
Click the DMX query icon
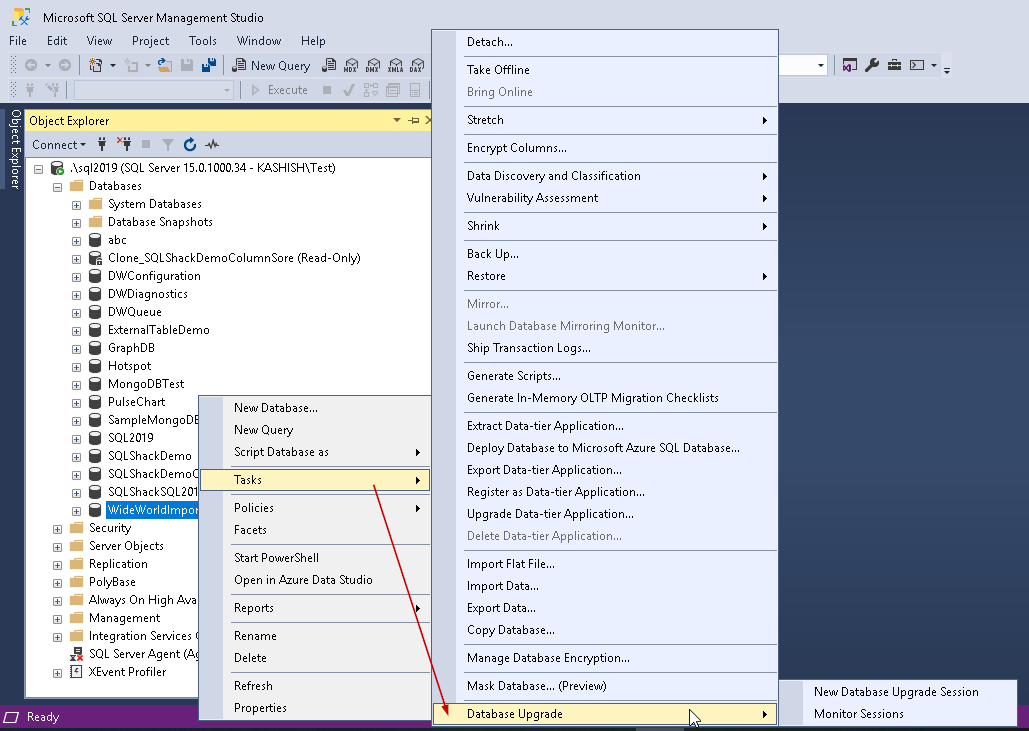point(373,65)
